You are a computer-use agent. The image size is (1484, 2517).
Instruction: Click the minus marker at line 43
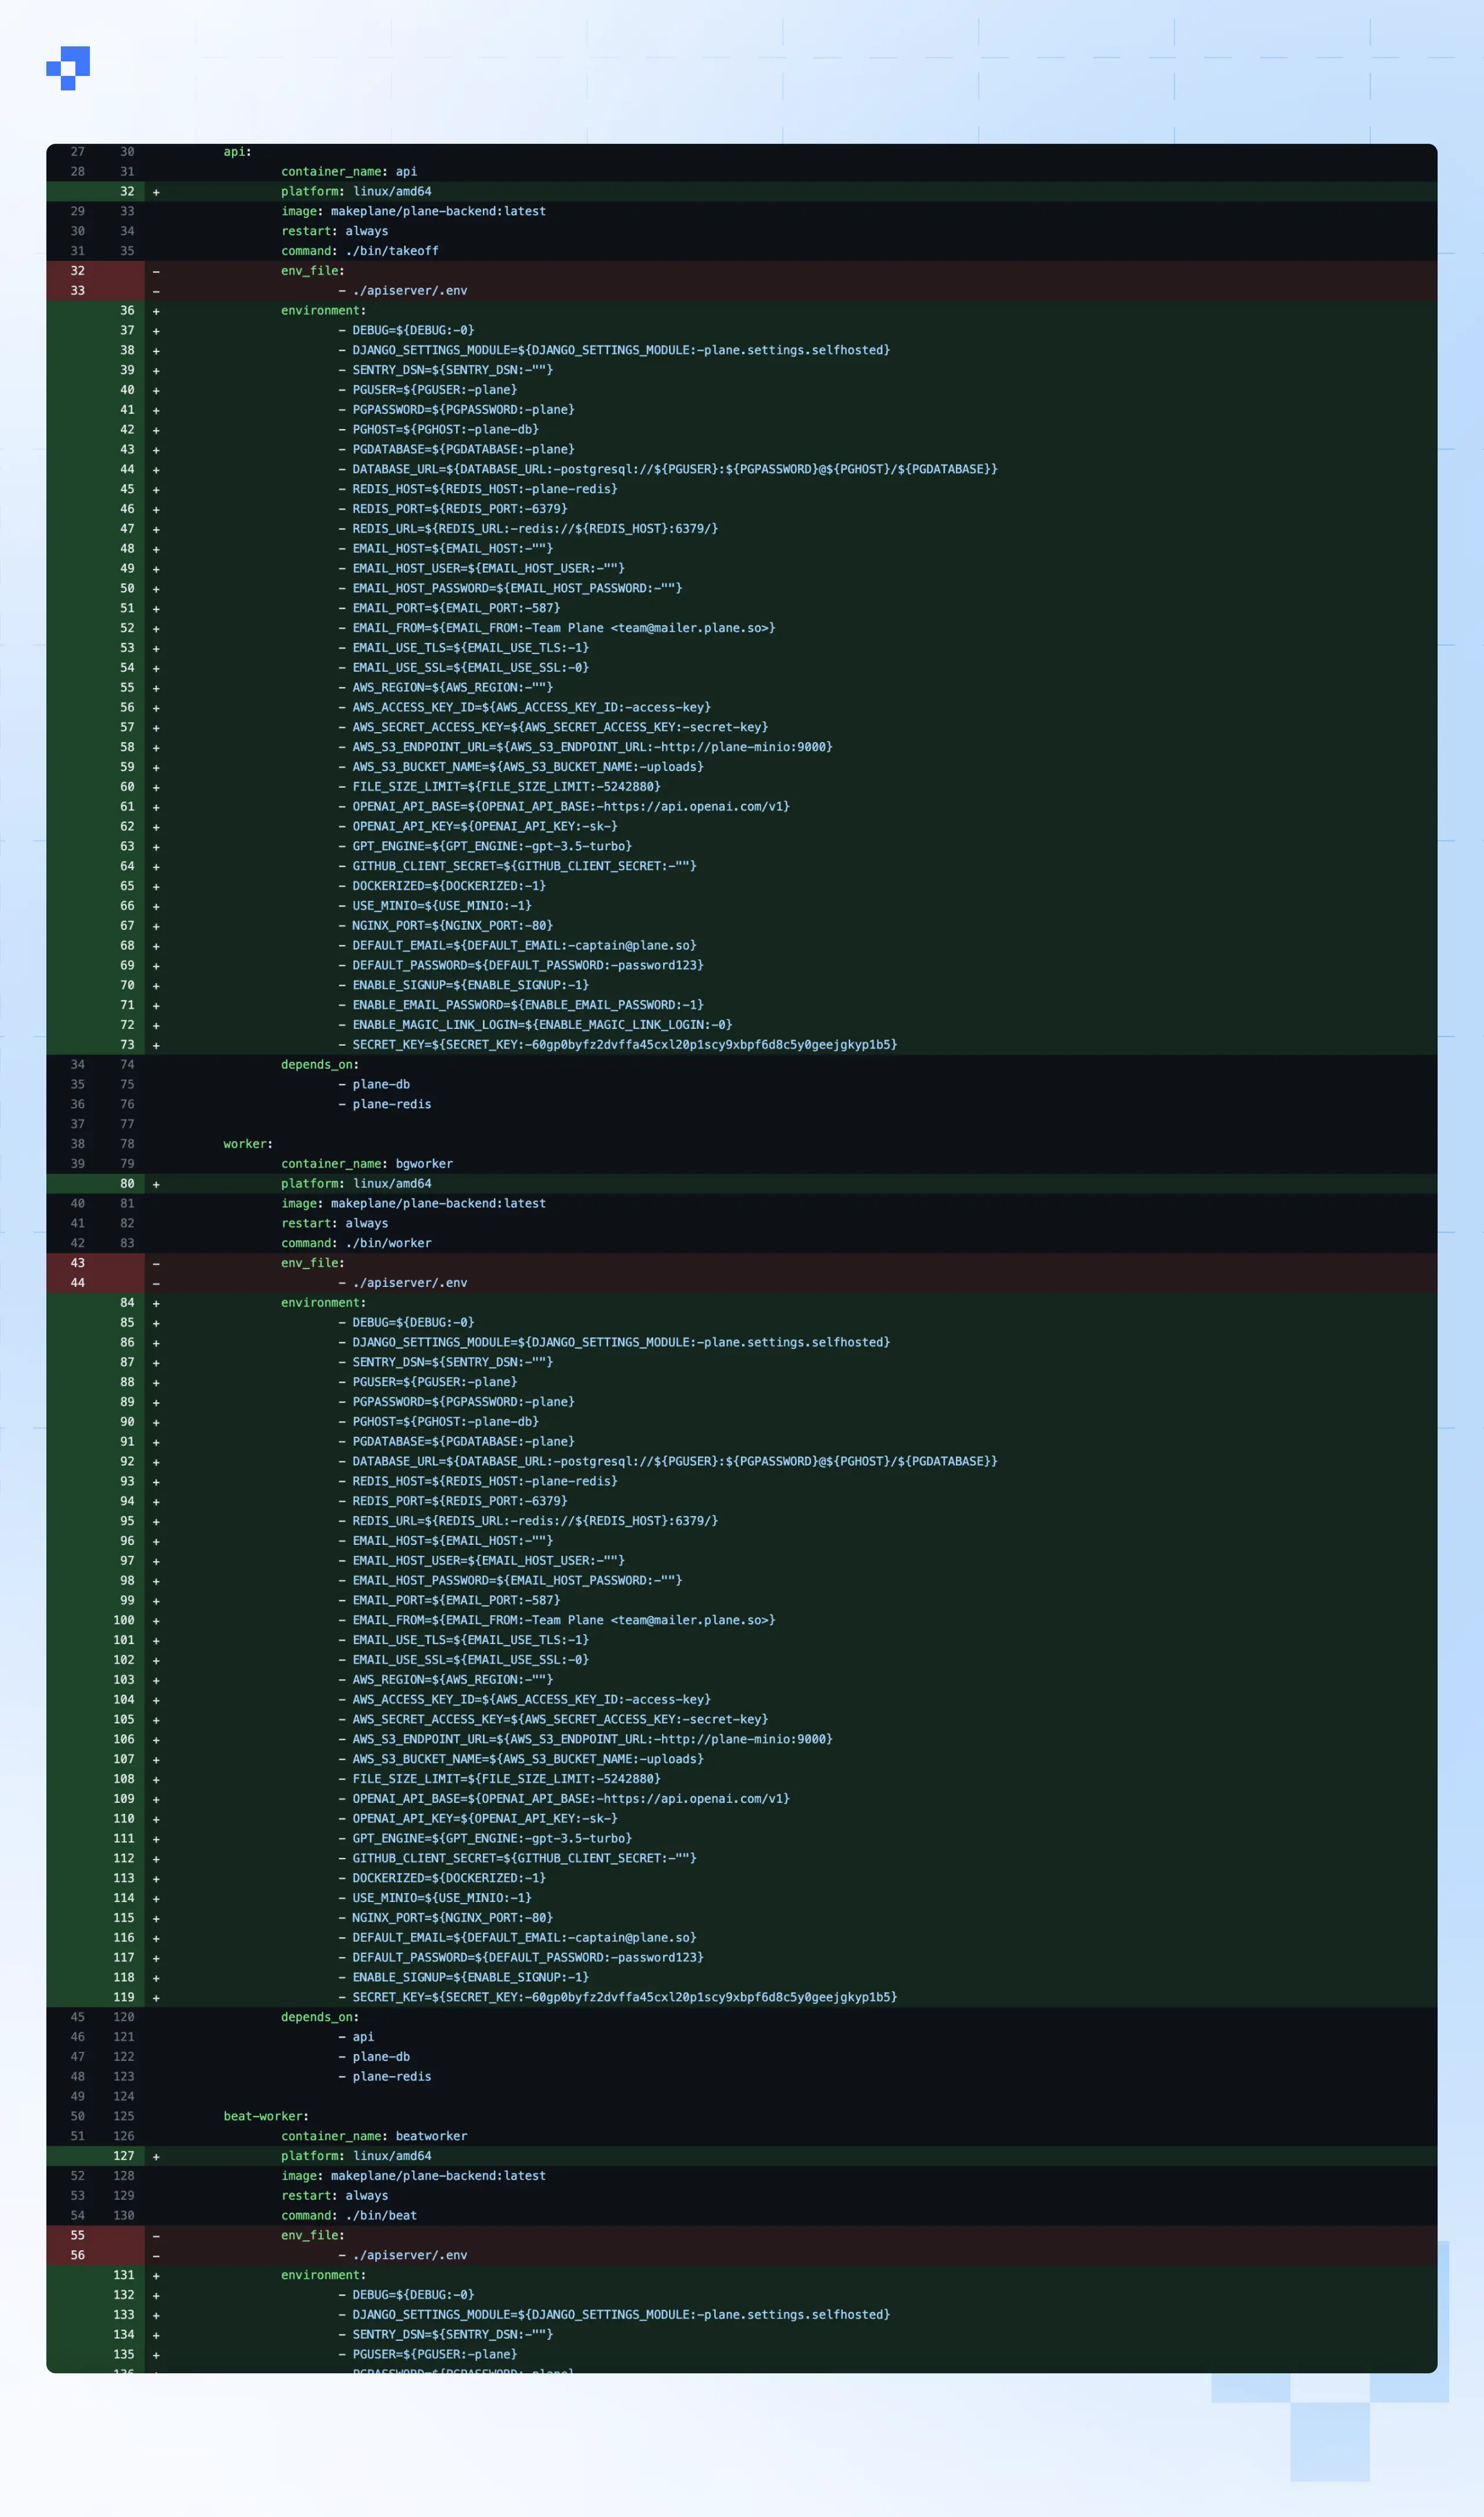click(x=155, y=1263)
